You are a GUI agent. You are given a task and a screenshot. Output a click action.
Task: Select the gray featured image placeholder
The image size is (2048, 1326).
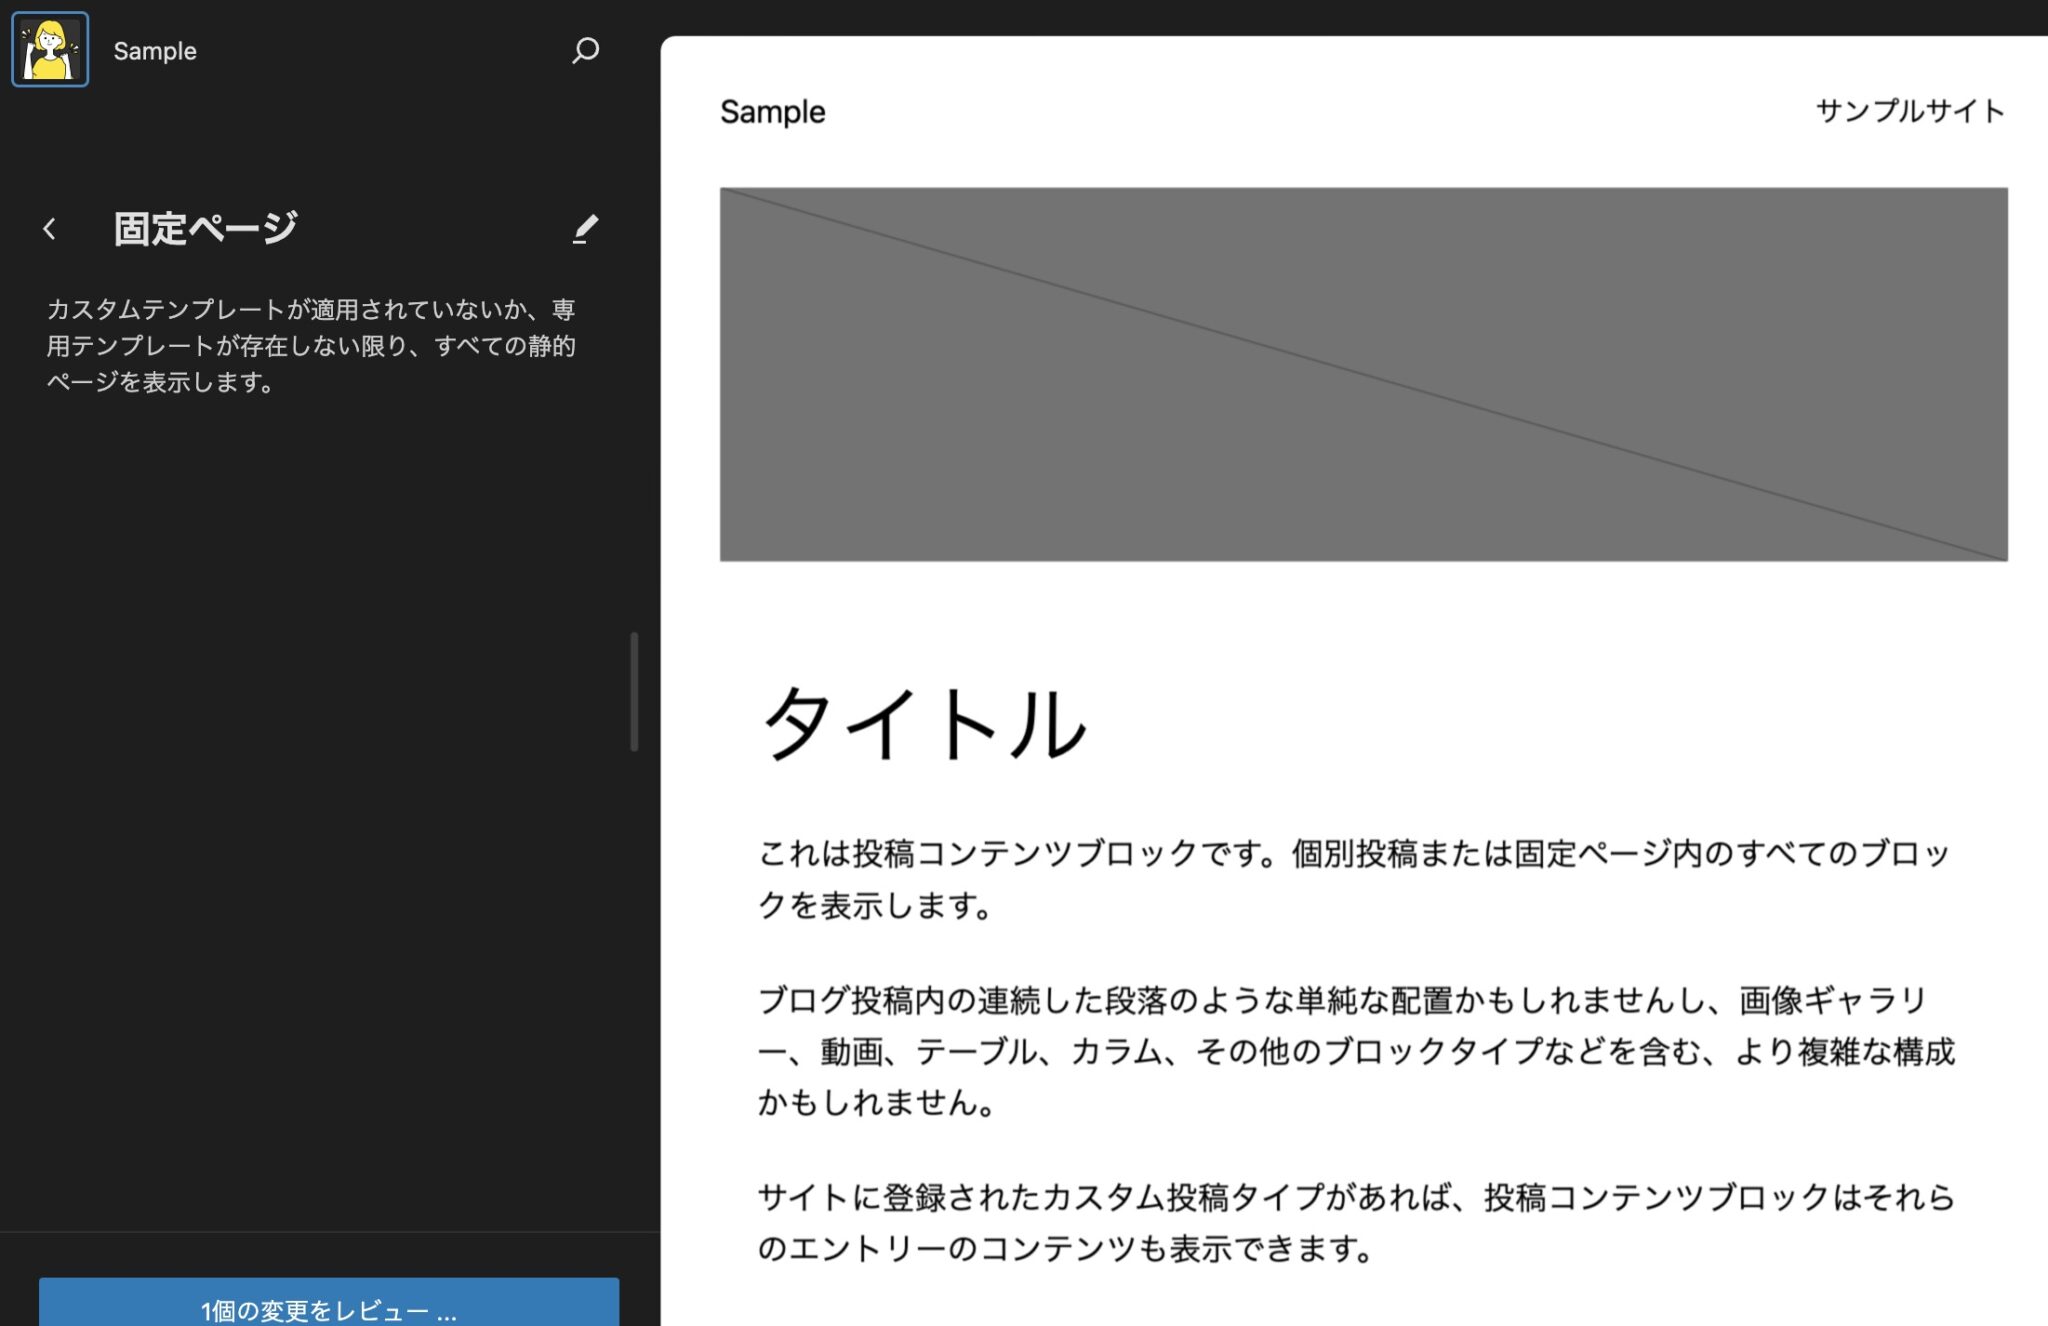1365,374
